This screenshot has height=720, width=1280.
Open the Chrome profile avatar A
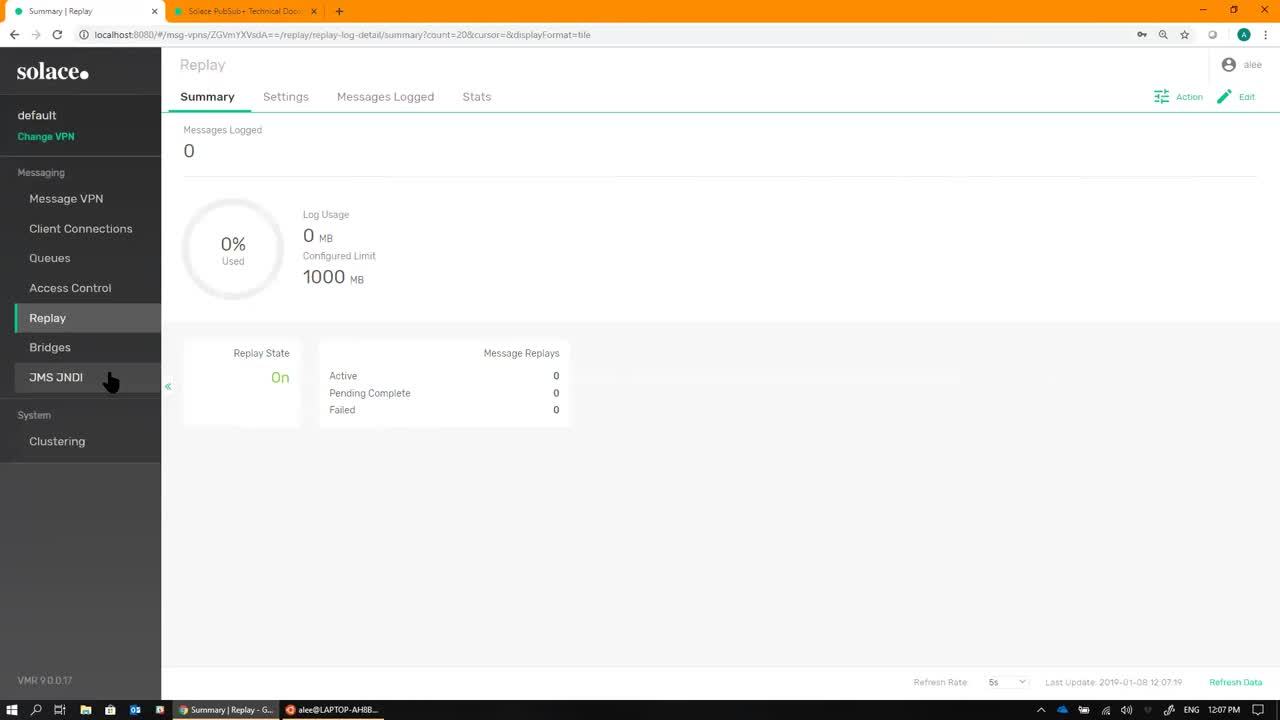(x=1244, y=34)
